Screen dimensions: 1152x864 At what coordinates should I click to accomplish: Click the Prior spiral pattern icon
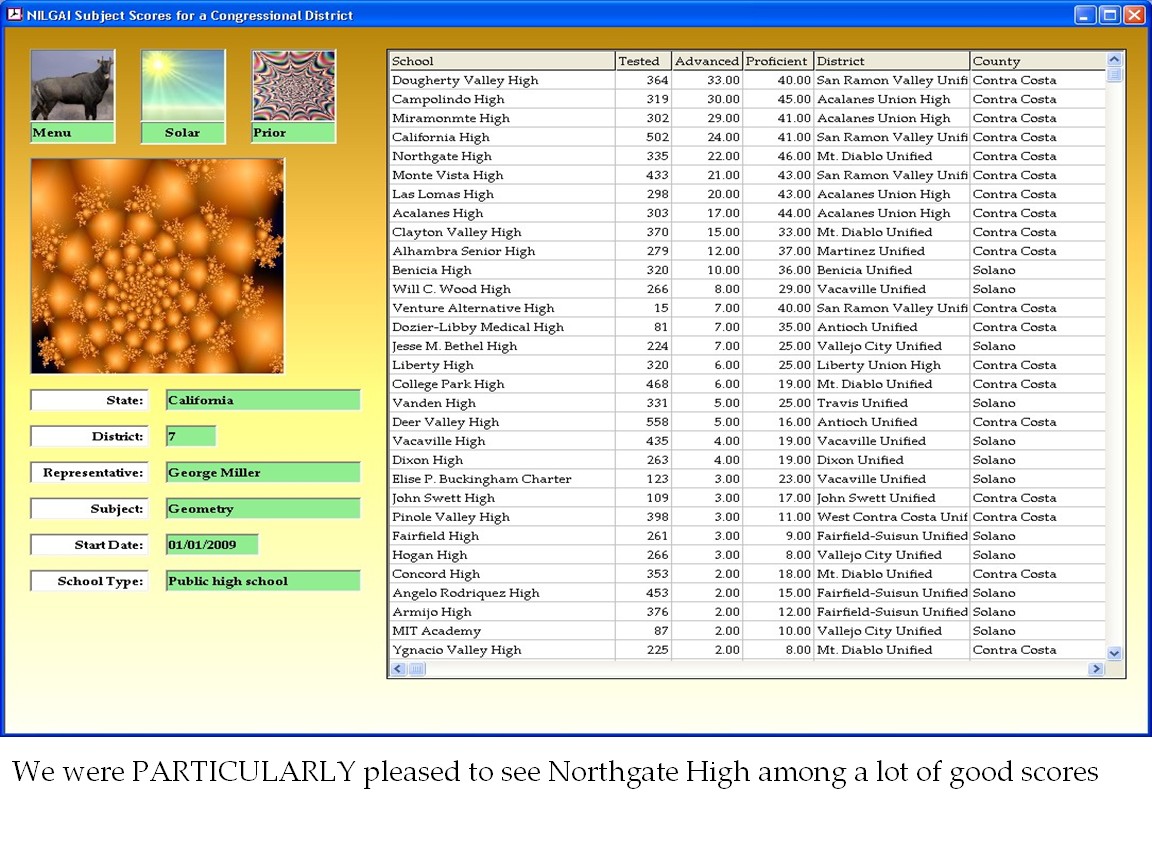293,86
